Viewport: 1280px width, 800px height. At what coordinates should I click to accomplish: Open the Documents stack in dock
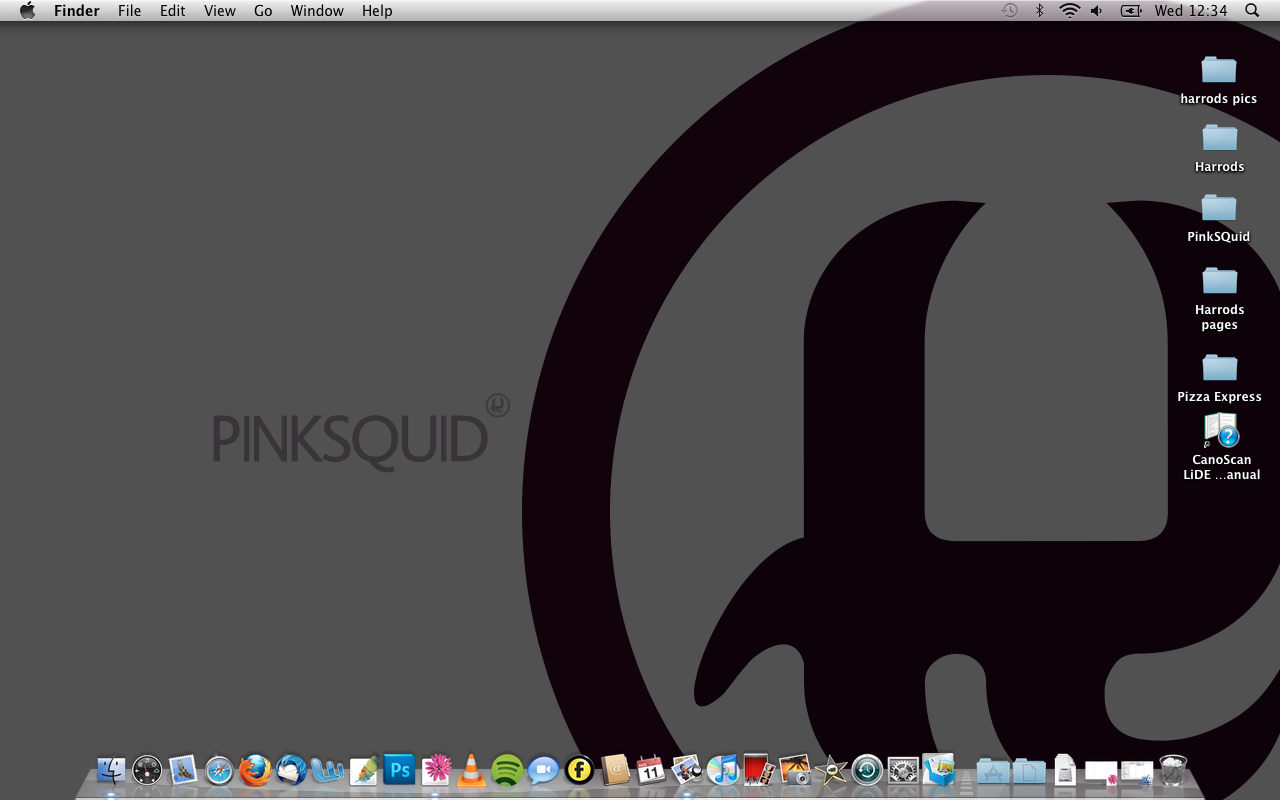pyautogui.click(x=1029, y=770)
